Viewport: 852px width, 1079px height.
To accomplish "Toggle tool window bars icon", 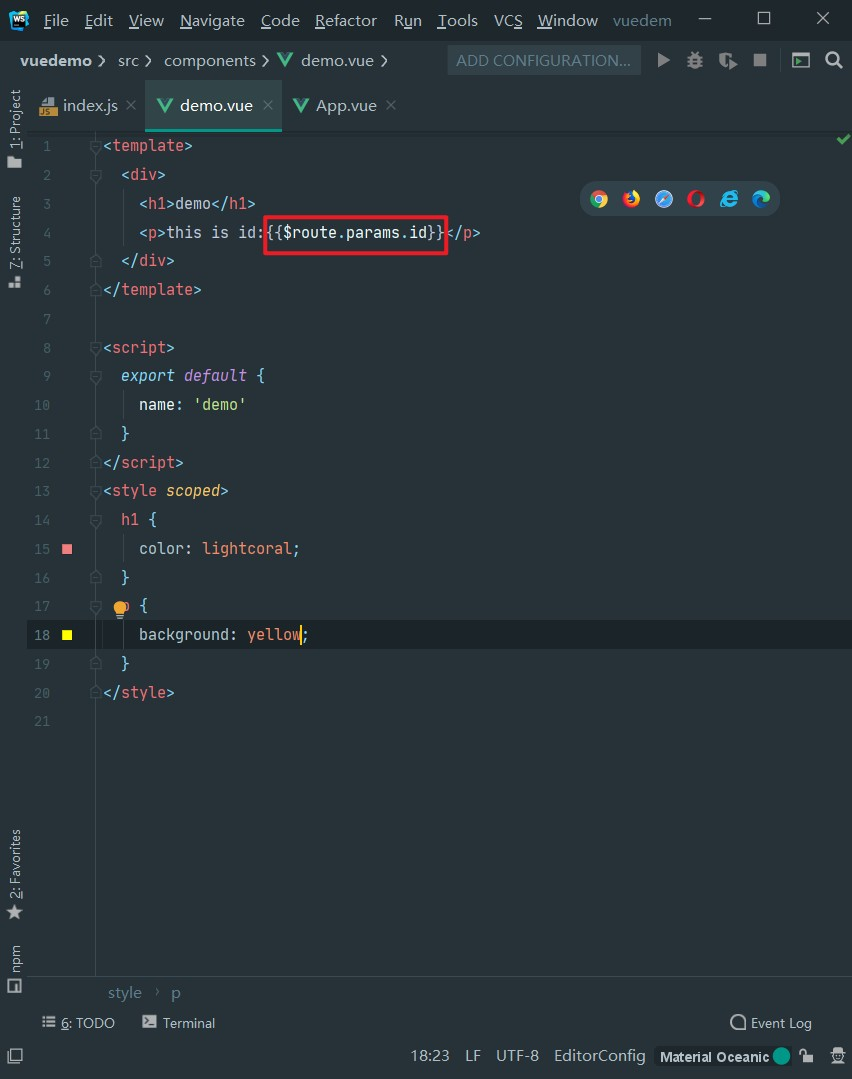I will (x=14, y=1056).
